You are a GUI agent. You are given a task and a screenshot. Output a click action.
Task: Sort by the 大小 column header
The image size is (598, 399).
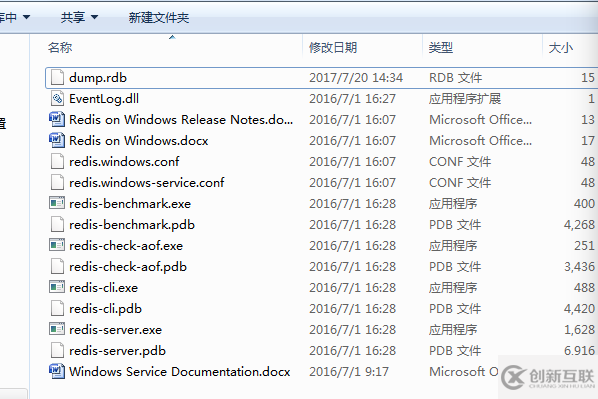[x=561, y=48]
